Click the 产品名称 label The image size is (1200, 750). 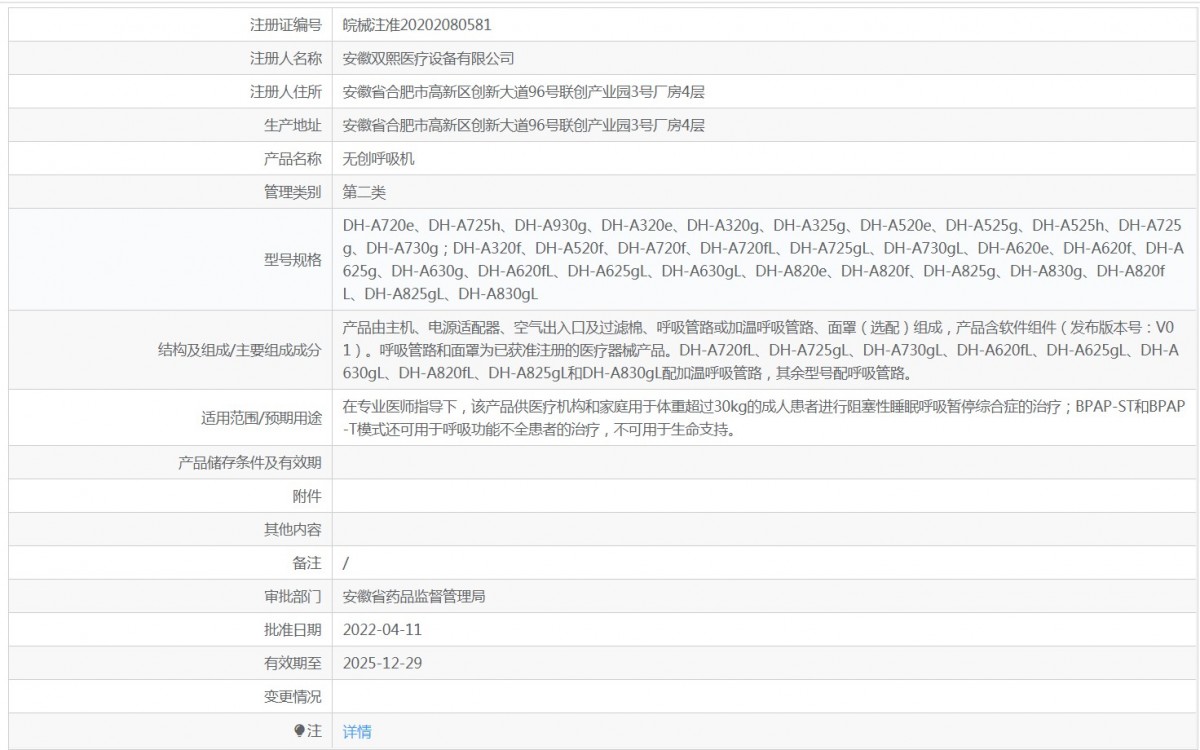(292, 159)
